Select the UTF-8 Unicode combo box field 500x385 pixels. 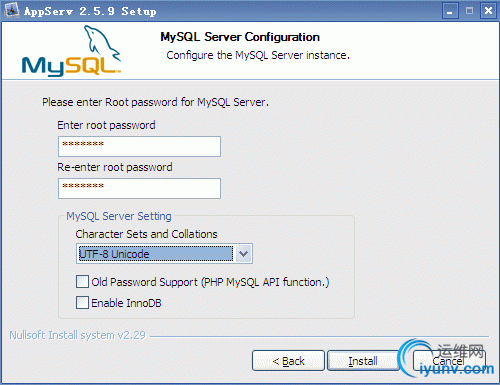pos(164,254)
